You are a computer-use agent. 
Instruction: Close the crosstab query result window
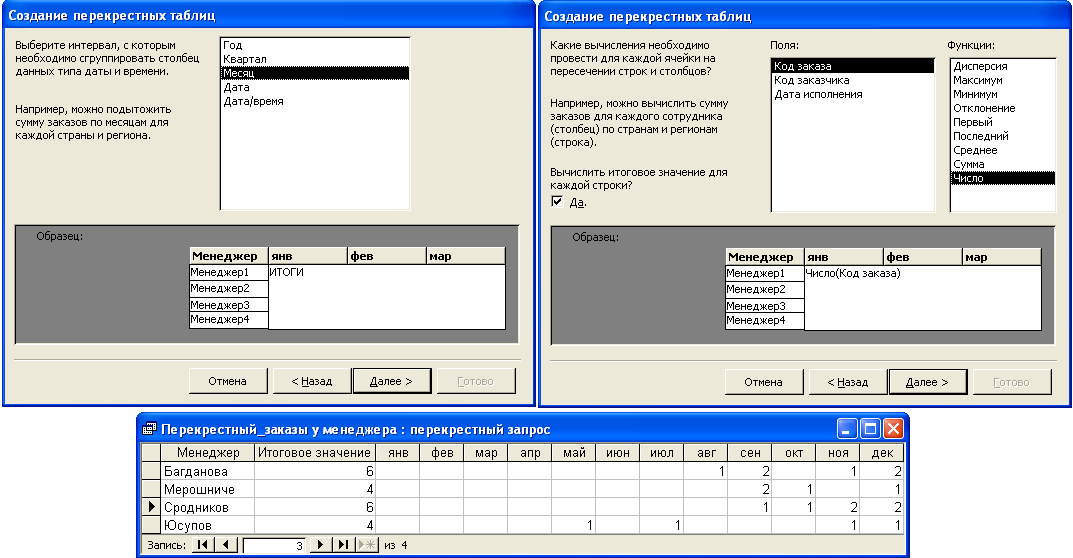pos(893,429)
